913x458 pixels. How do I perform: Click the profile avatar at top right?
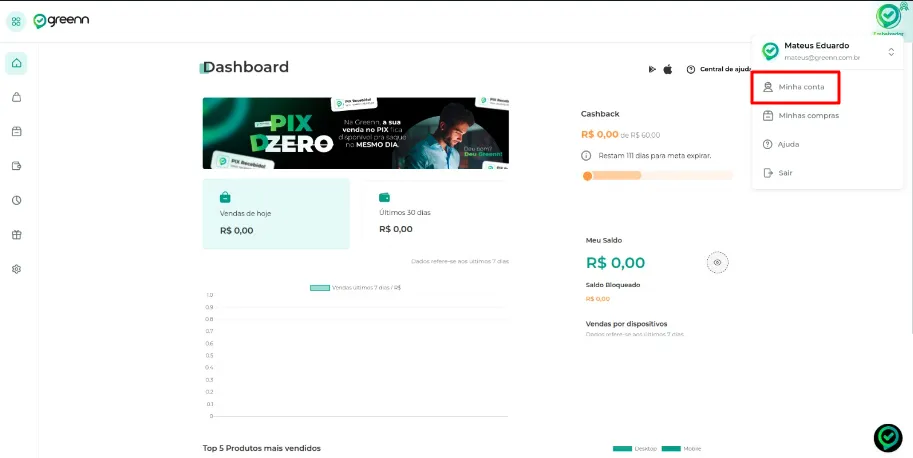[889, 16]
